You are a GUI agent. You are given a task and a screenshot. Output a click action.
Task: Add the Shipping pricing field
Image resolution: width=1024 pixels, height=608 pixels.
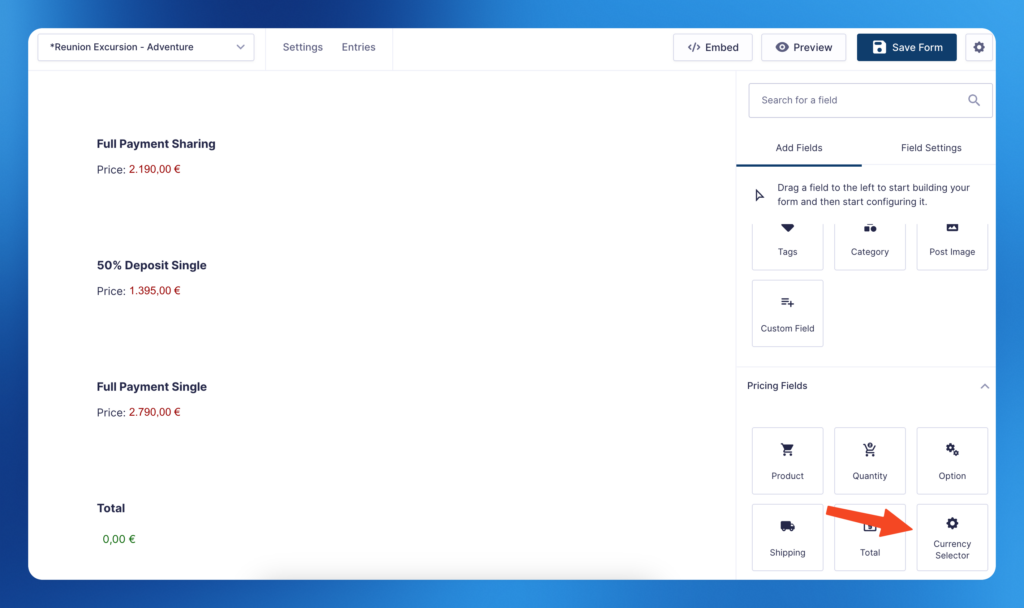tap(787, 537)
